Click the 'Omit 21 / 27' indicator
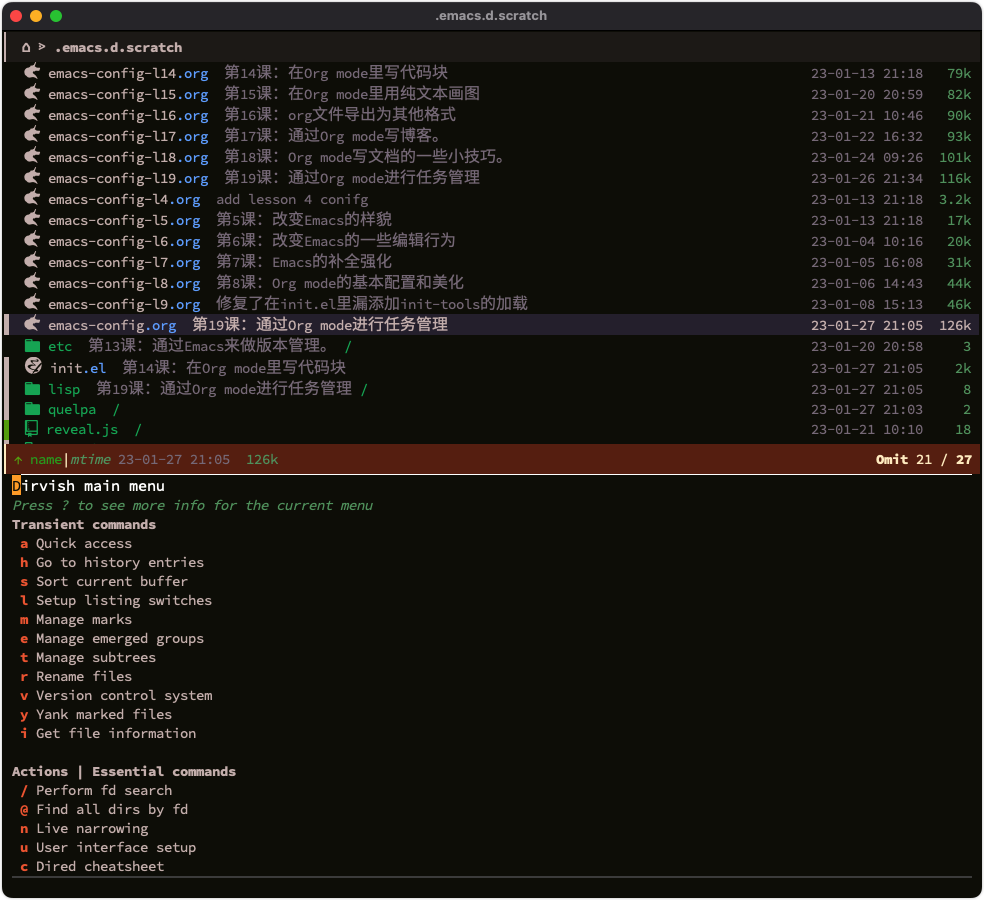Image resolution: width=984 pixels, height=900 pixels. (924, 460)
